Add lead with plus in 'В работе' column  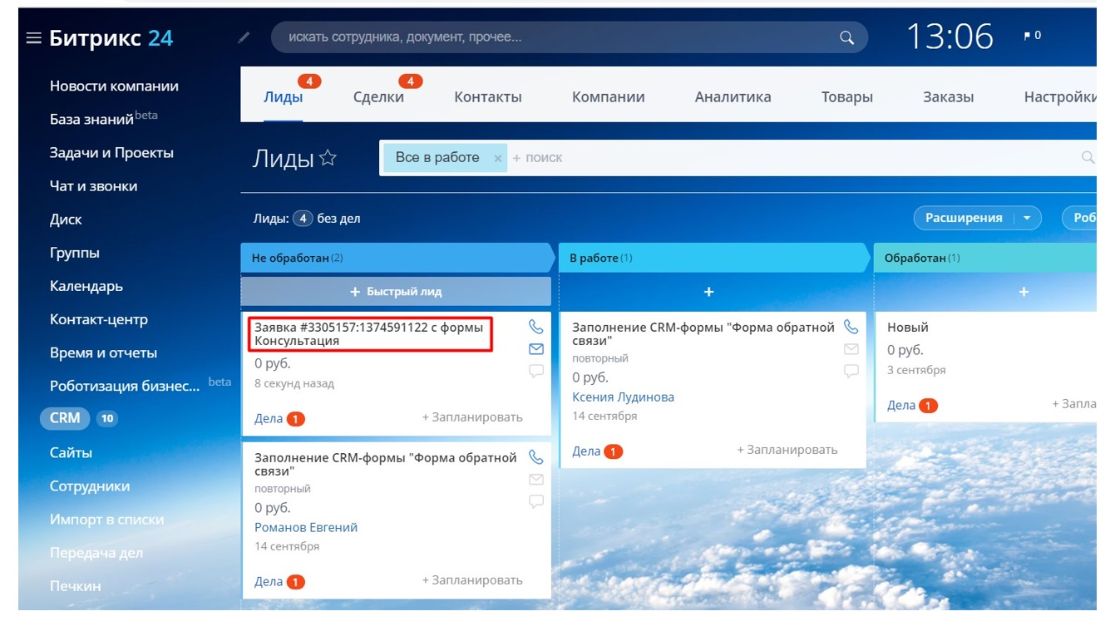coord(709,292)
